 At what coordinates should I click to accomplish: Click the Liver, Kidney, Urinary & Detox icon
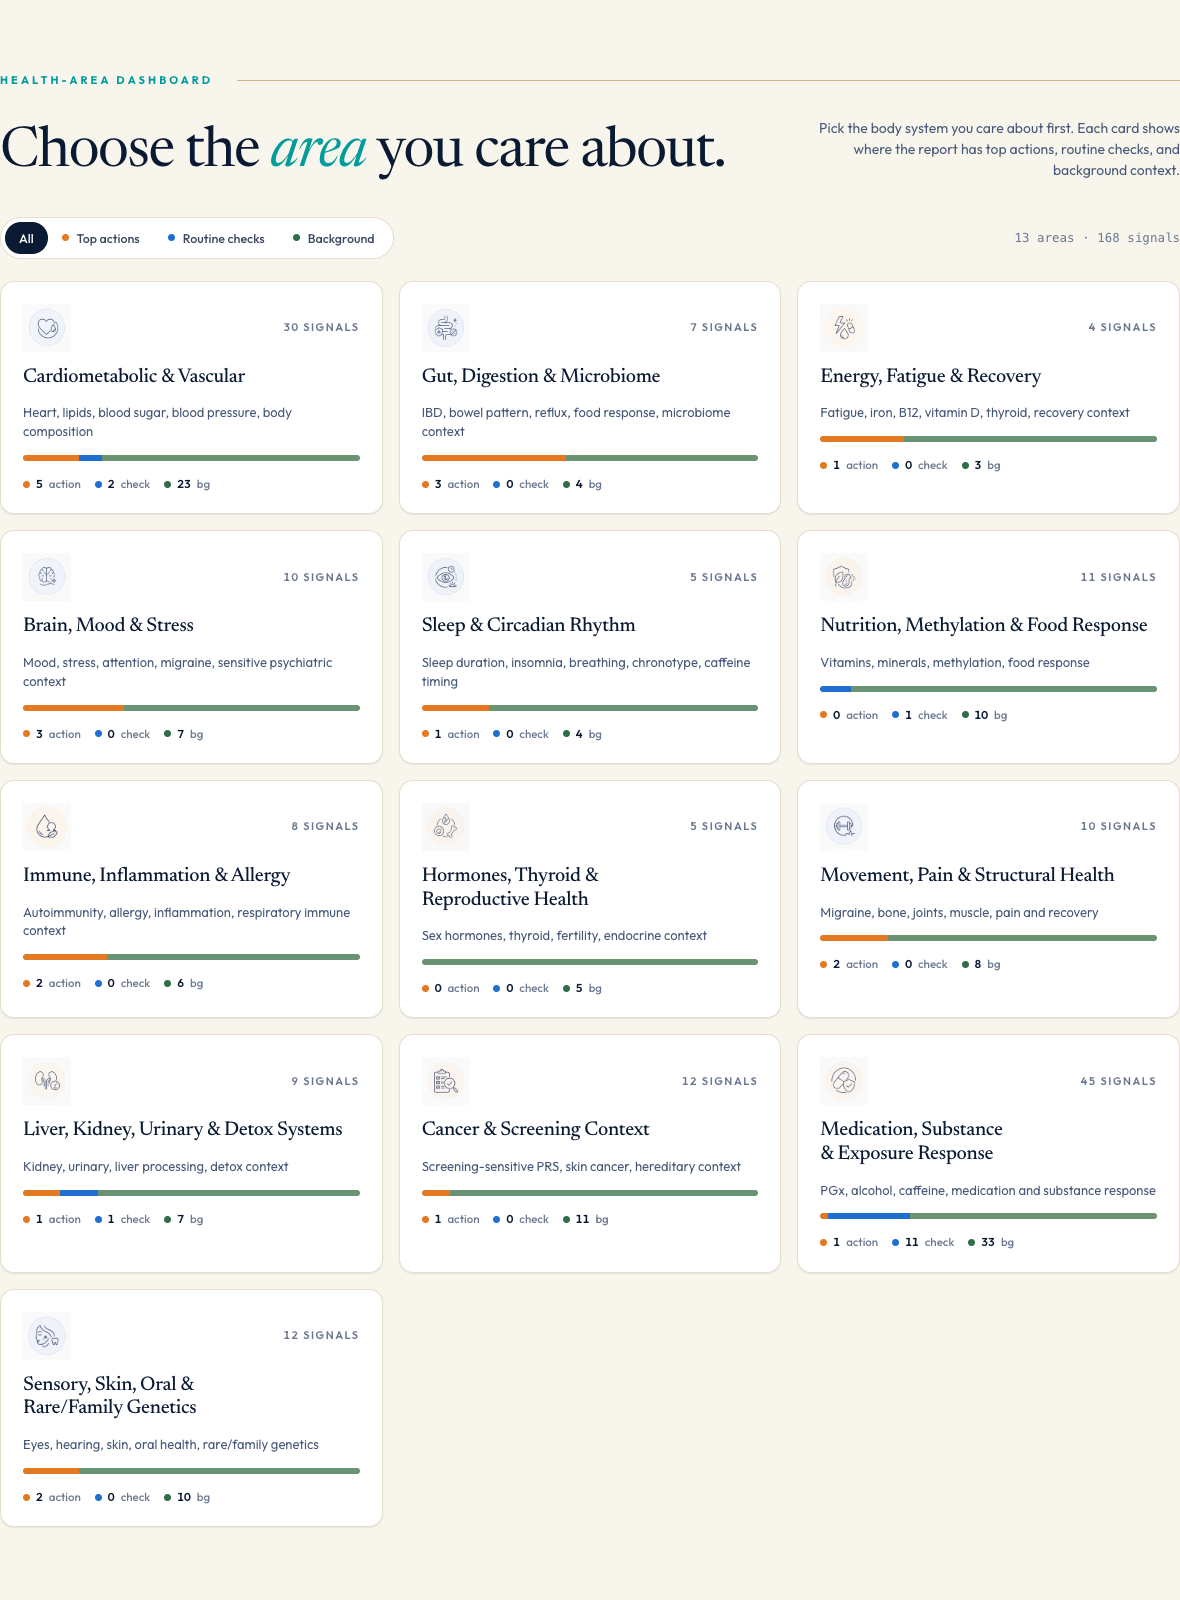pyautogui.click(x=47, y=1081)
